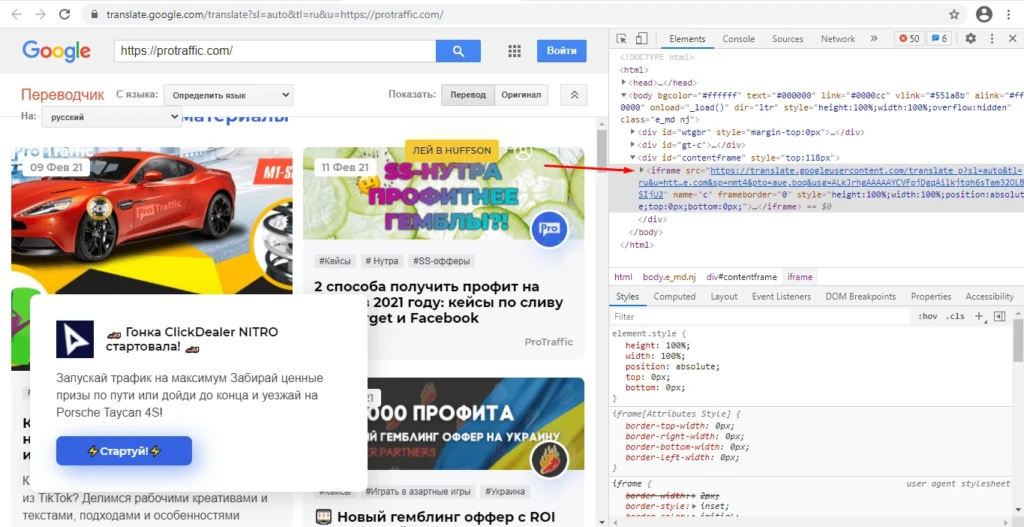The height and width of the screenshot is (527, 1024).
Task: Switch to the Accessibility tab
Action: click(989, 296)
